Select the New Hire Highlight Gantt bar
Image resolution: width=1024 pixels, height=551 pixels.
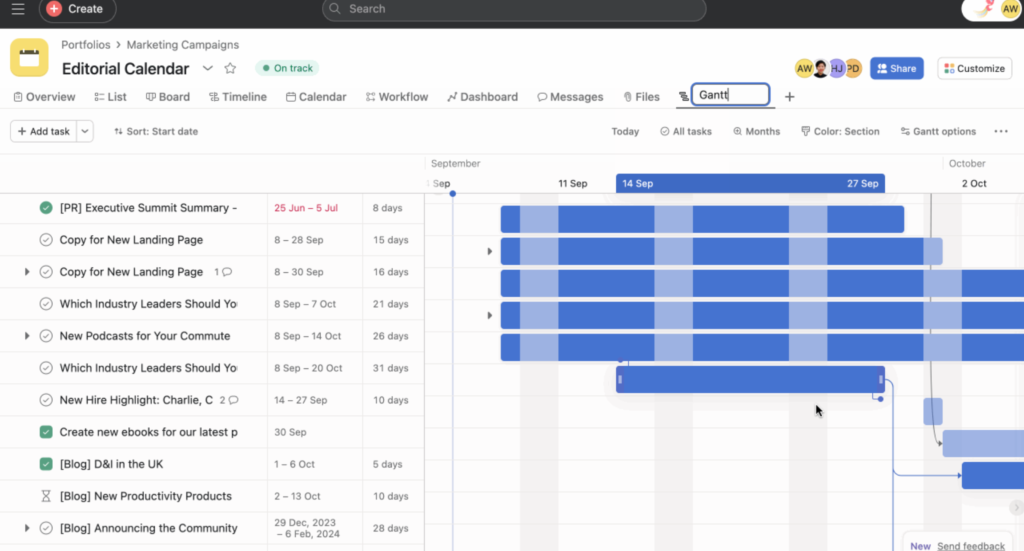pyautogui.click(x=750, y=379)
